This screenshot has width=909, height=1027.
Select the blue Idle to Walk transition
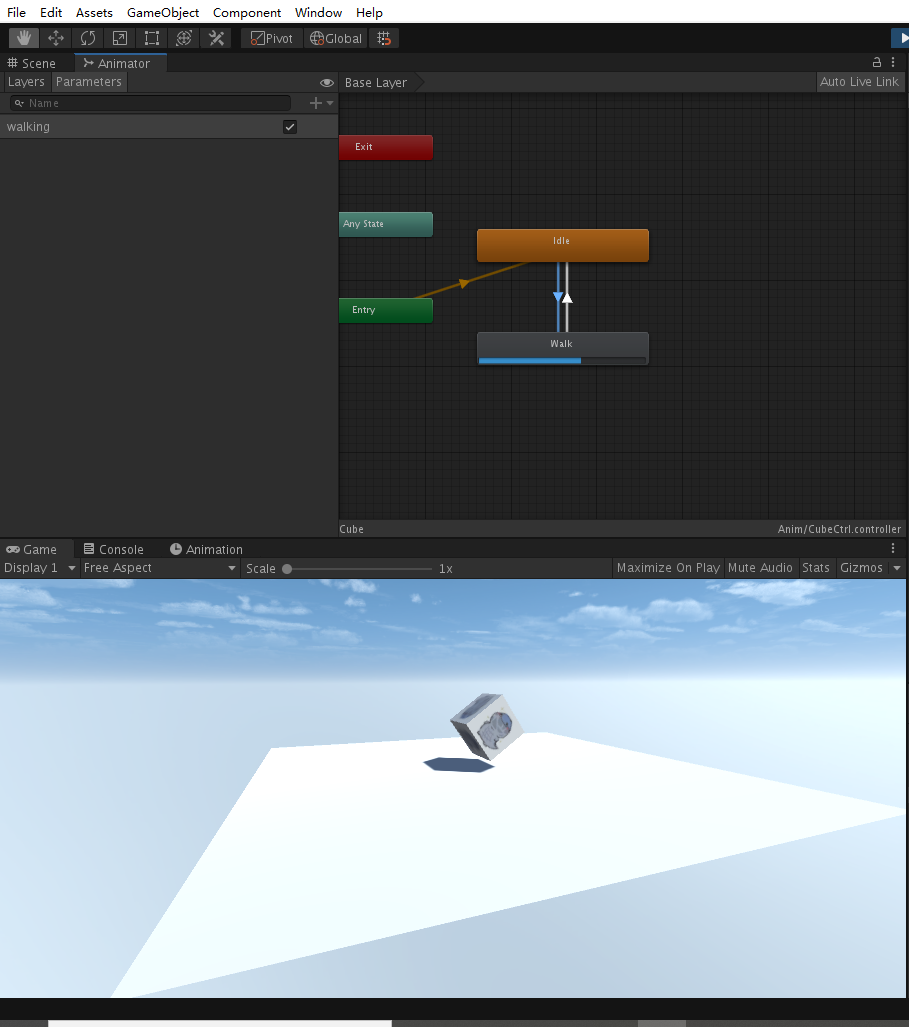558,297
